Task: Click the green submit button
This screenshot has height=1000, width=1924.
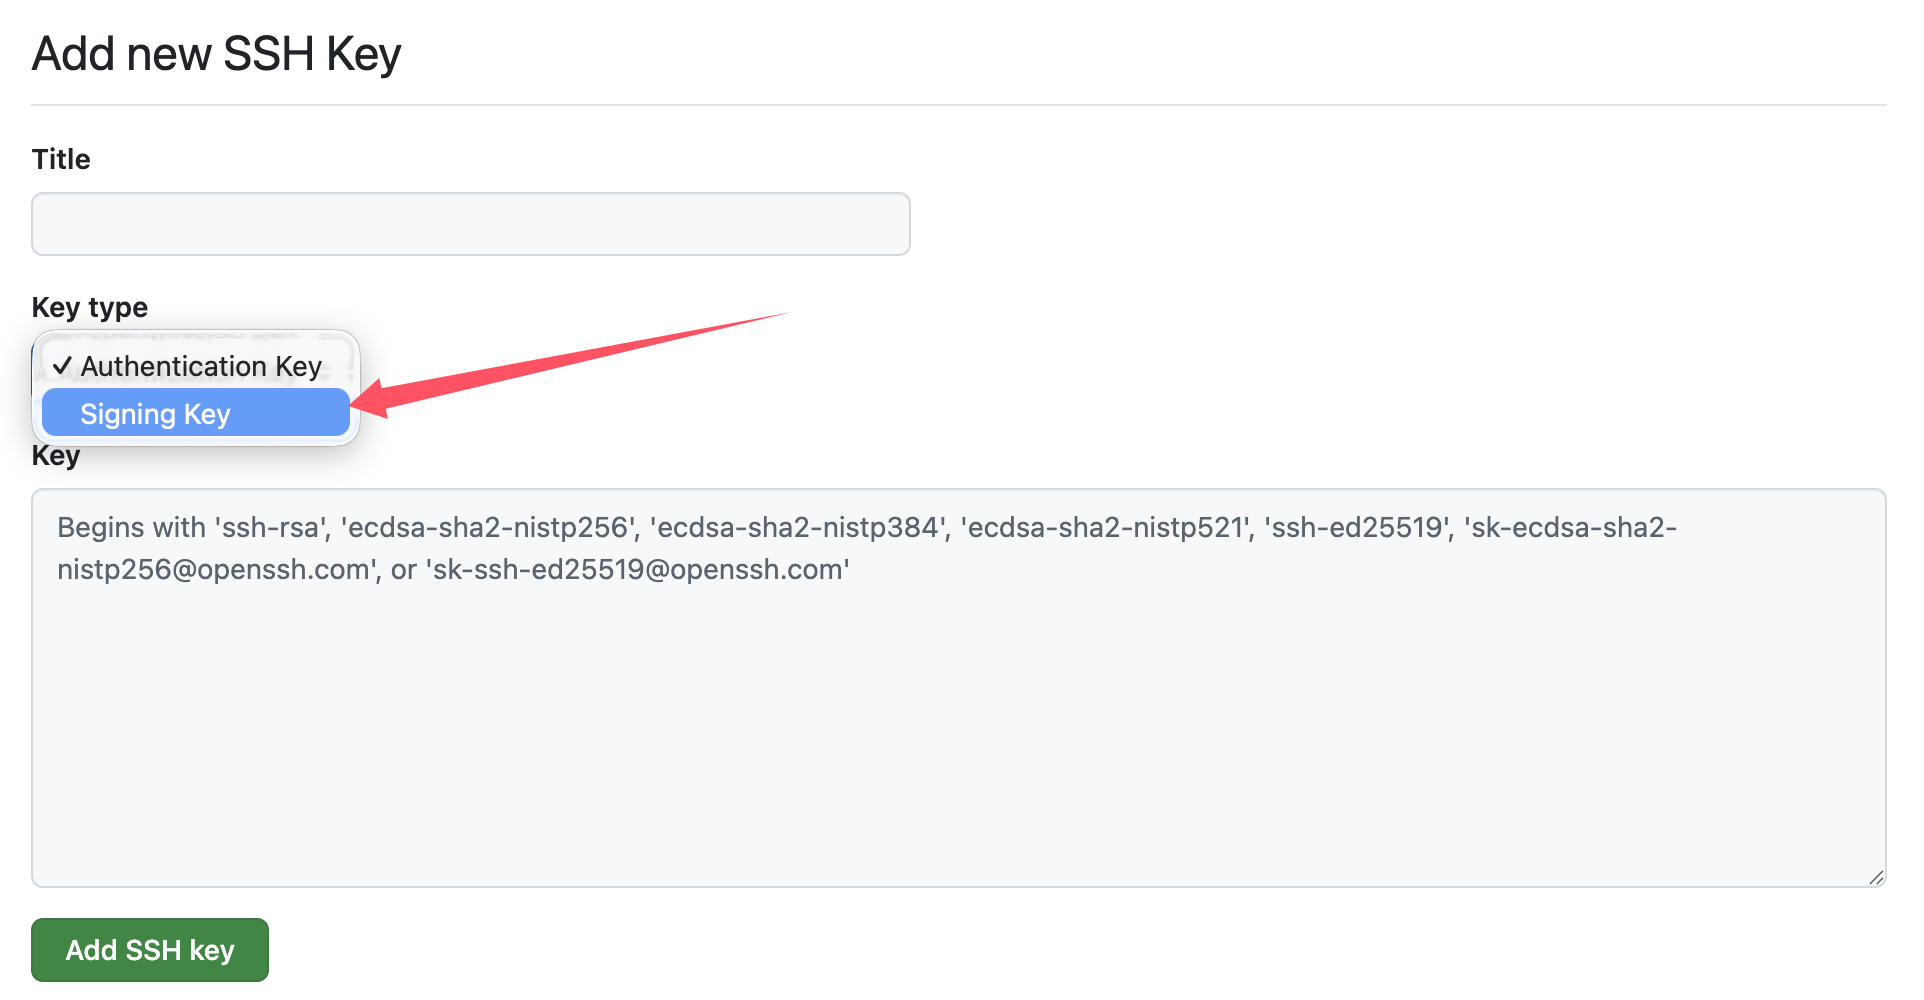Action: point(149,950)
